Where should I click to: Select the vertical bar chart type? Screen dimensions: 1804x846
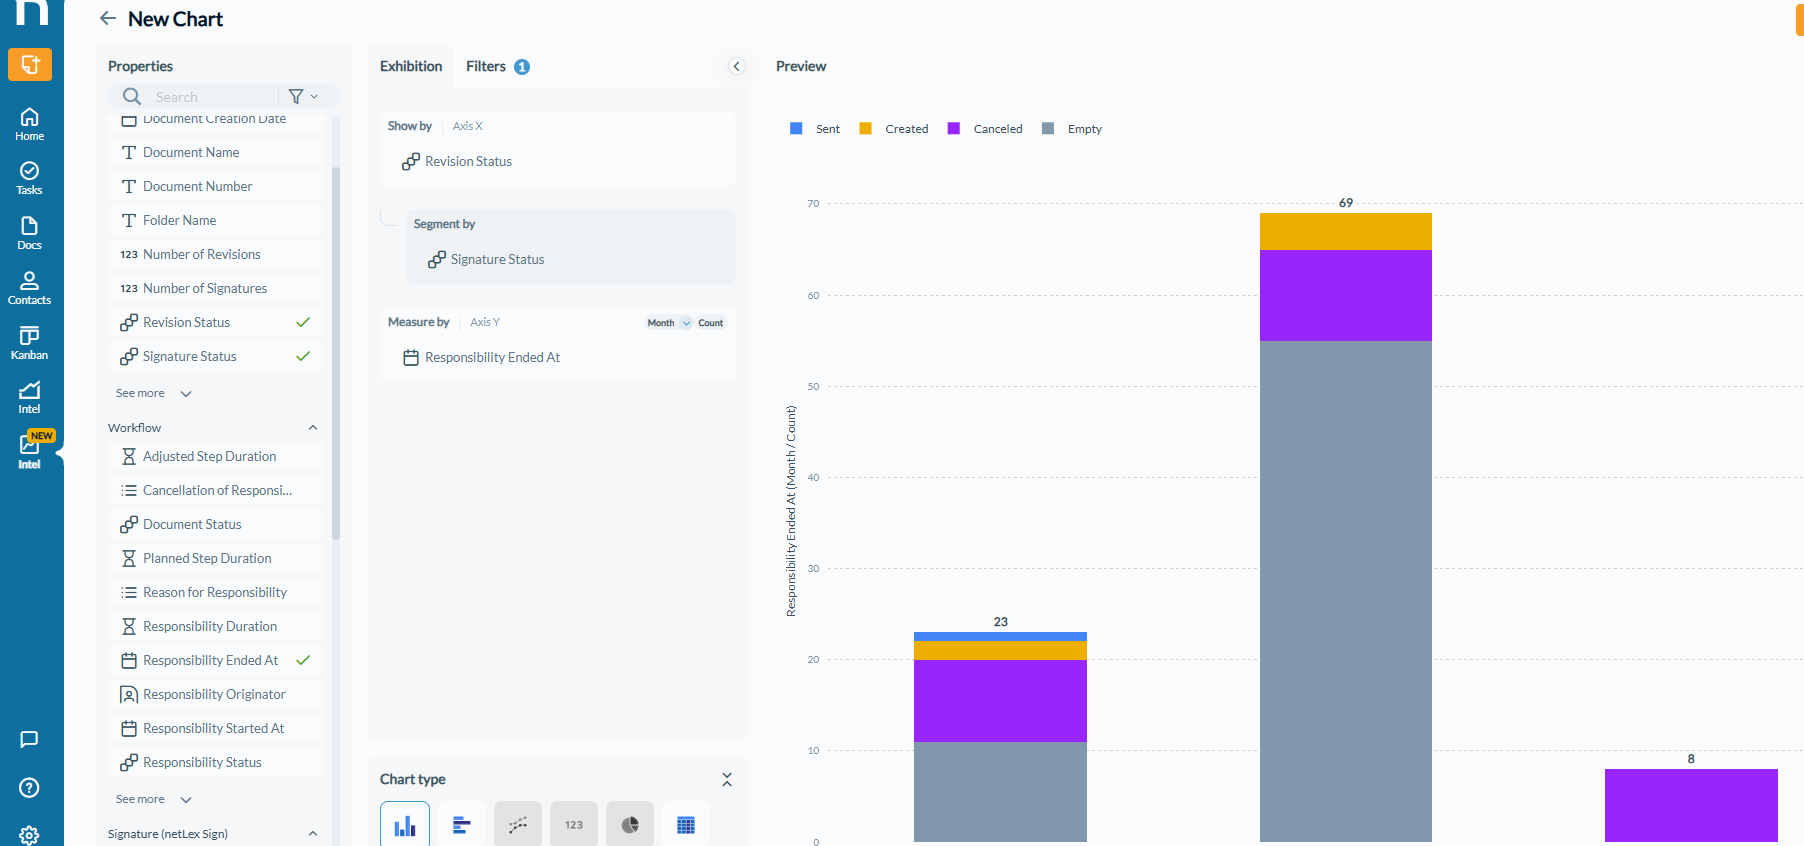coord(405,824)
